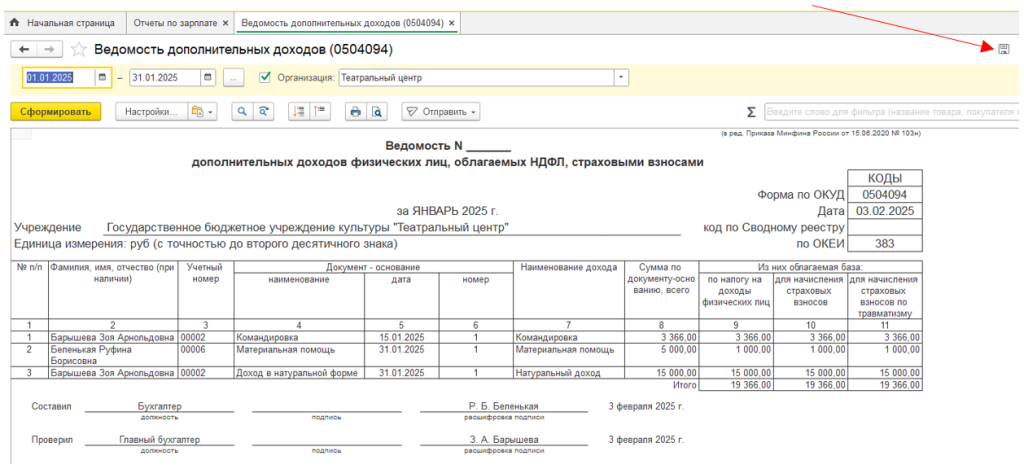Click the start date field 01.01.2025

[59, 78]
